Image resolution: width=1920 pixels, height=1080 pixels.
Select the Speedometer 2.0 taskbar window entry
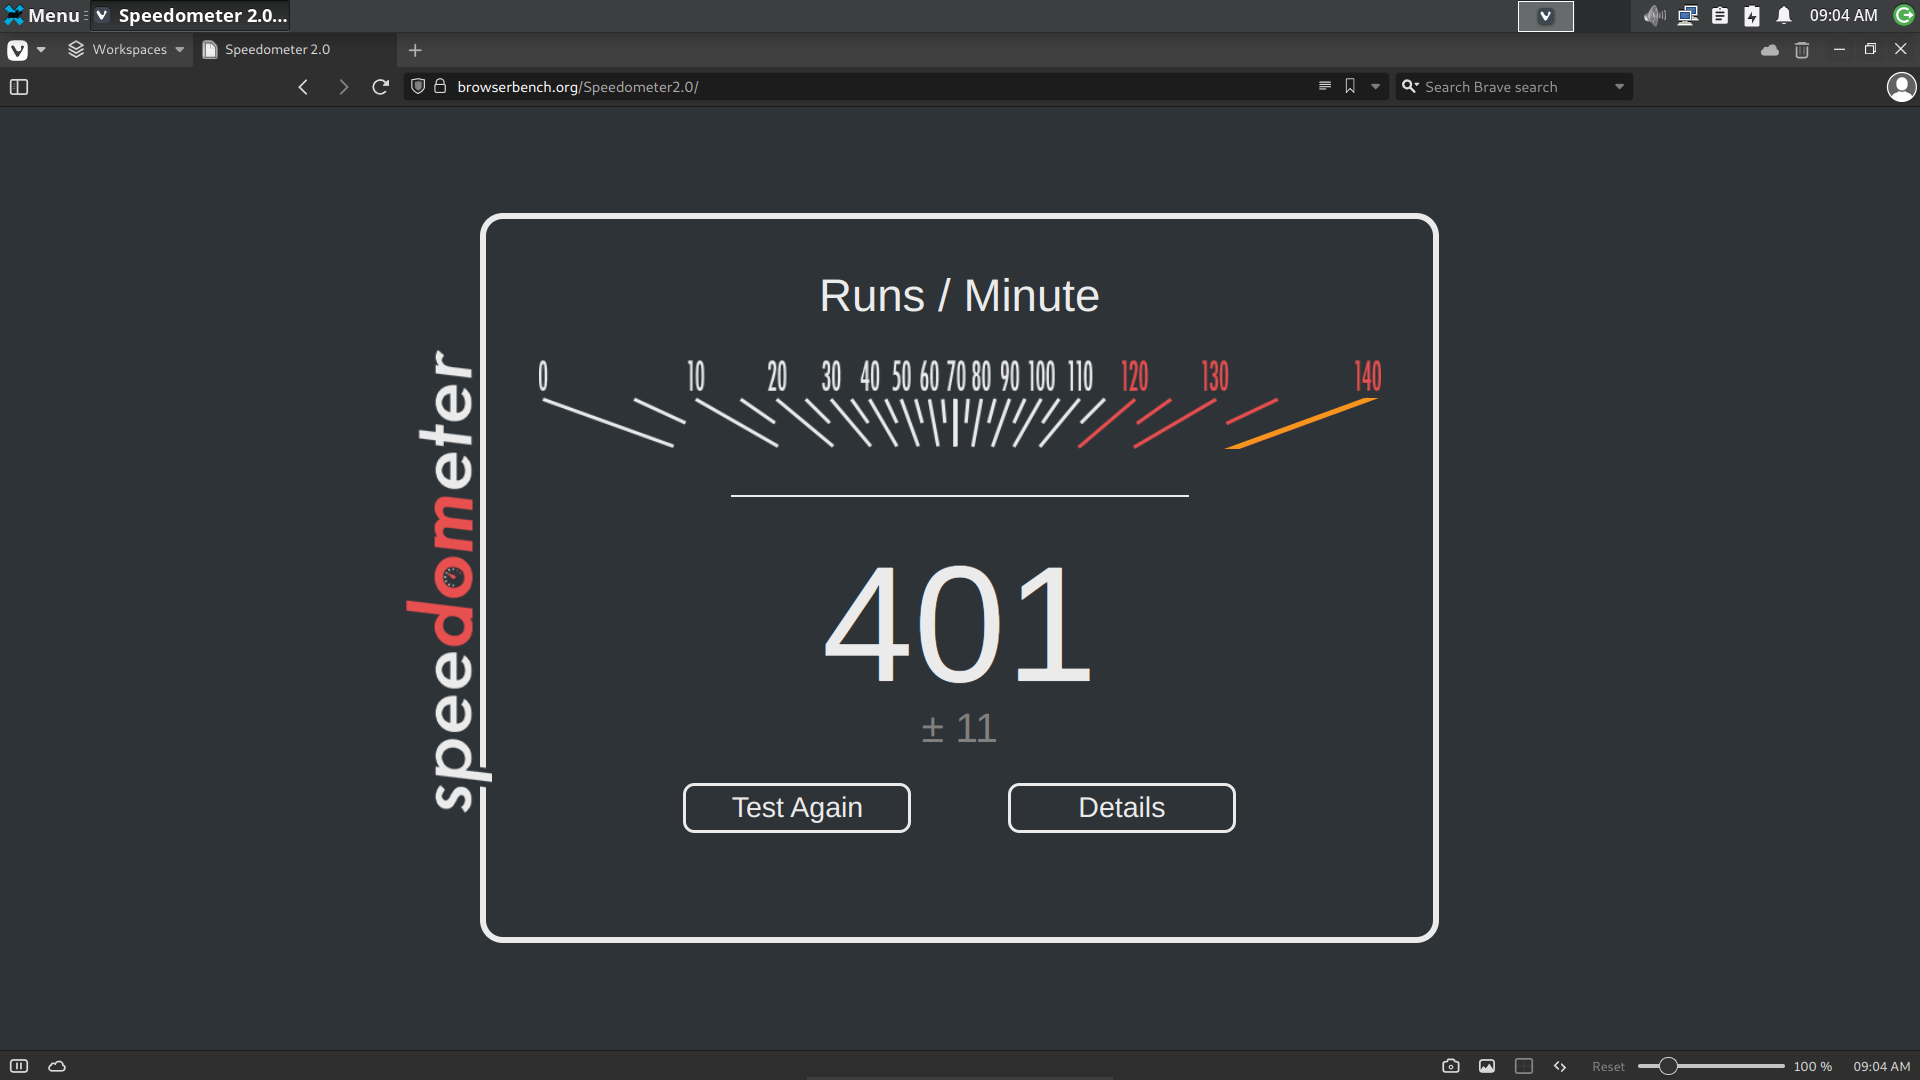point(190,15)
